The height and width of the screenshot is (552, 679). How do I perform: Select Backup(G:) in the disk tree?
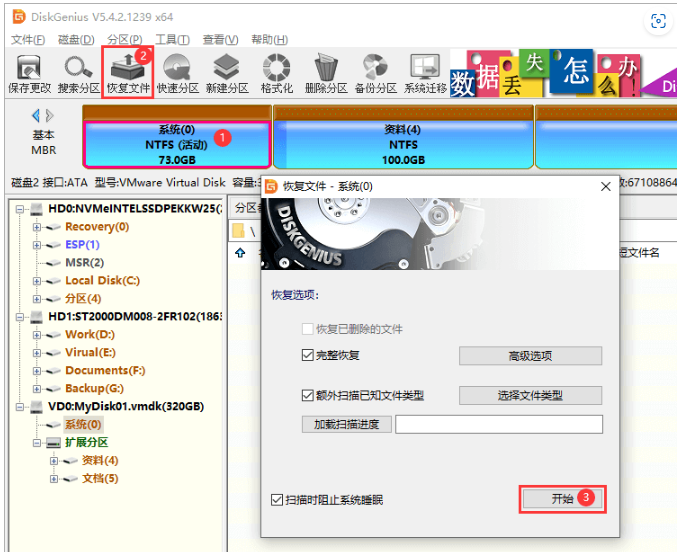point(94,389)
